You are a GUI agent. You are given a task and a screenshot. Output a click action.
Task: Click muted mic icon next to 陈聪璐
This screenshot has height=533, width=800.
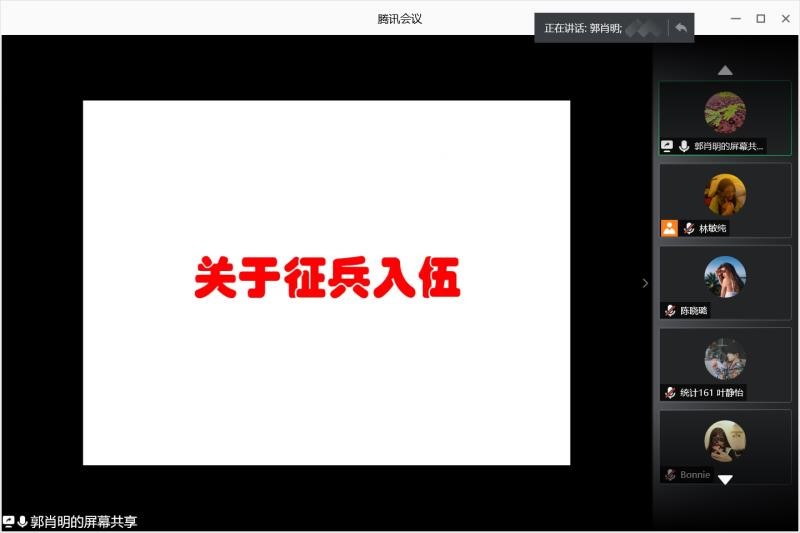[x=670, y=311]
